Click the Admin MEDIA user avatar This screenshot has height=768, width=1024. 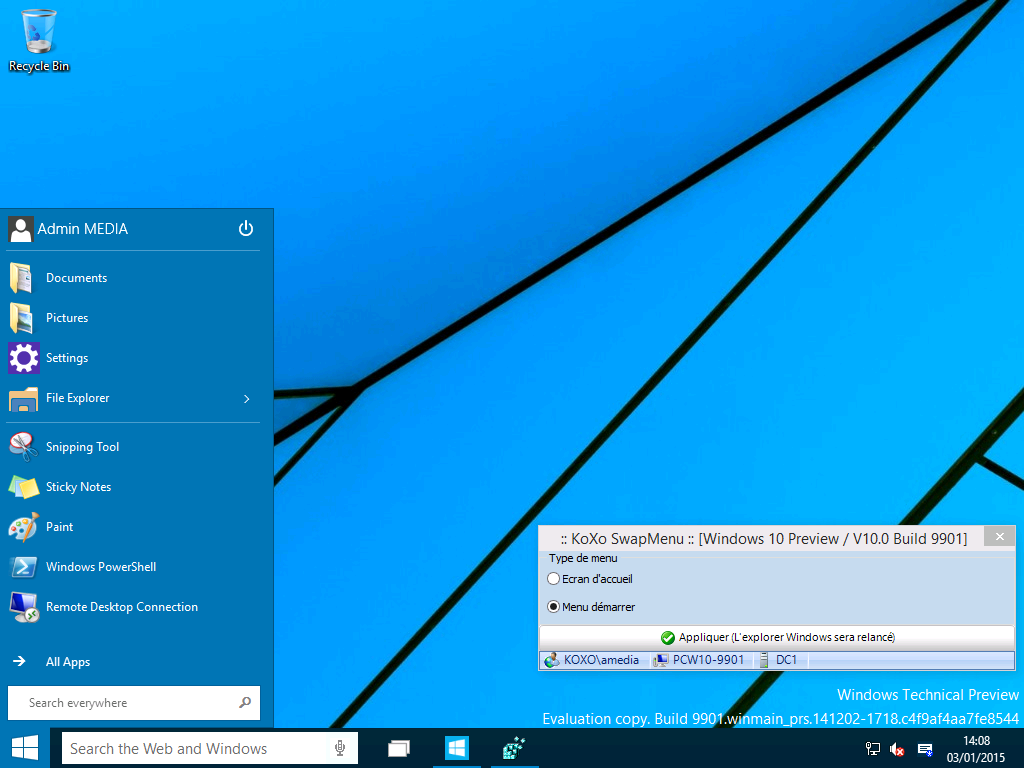tap(20, 229)
